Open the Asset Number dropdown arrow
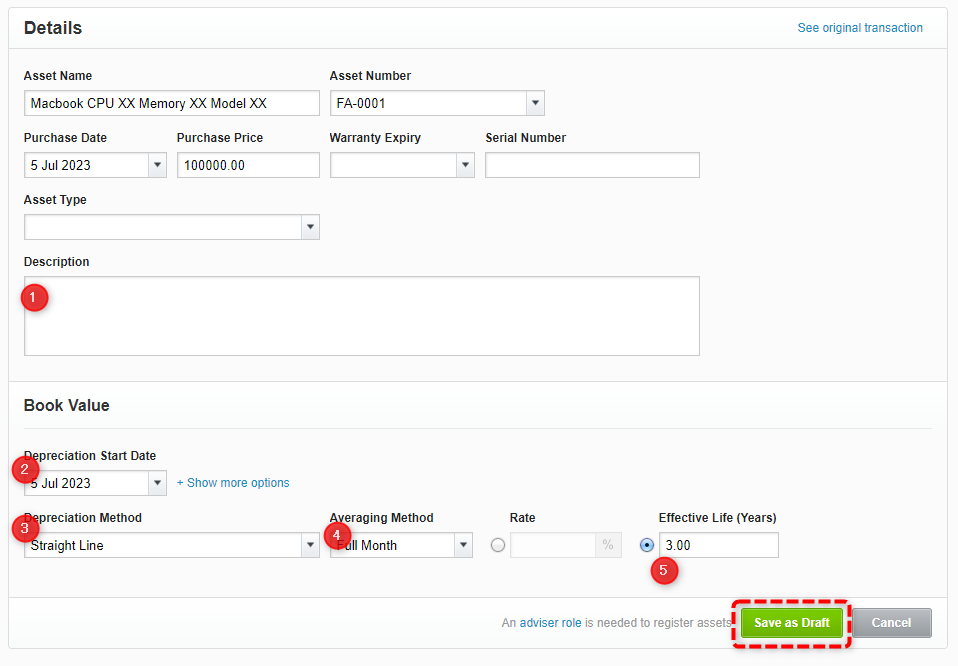Screen dimensions: 958x666 pos(535,103)
